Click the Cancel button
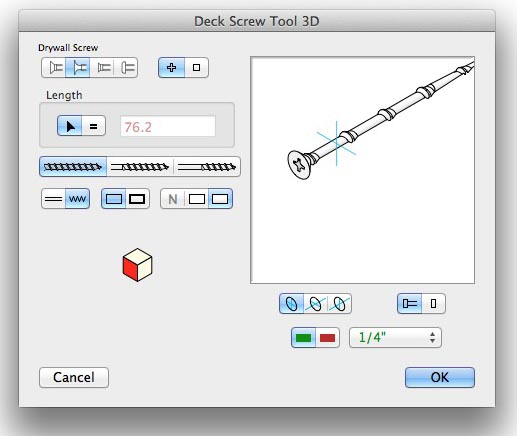 (74, 377)
